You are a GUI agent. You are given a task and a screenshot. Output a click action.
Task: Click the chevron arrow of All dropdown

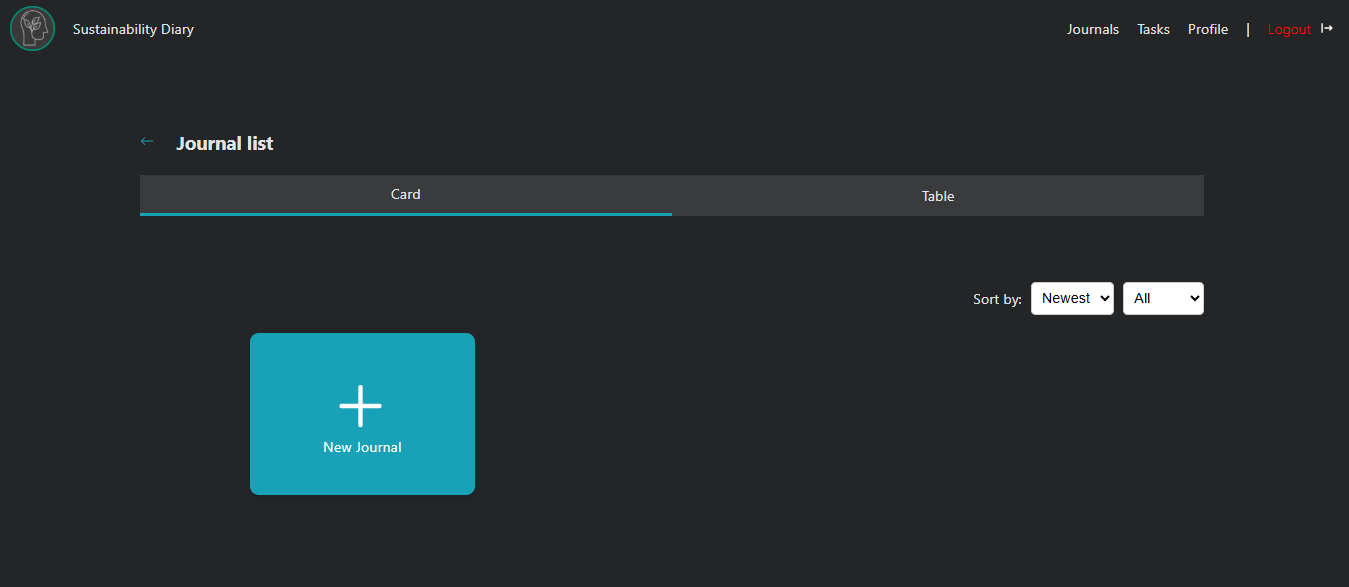[1192, 298]
